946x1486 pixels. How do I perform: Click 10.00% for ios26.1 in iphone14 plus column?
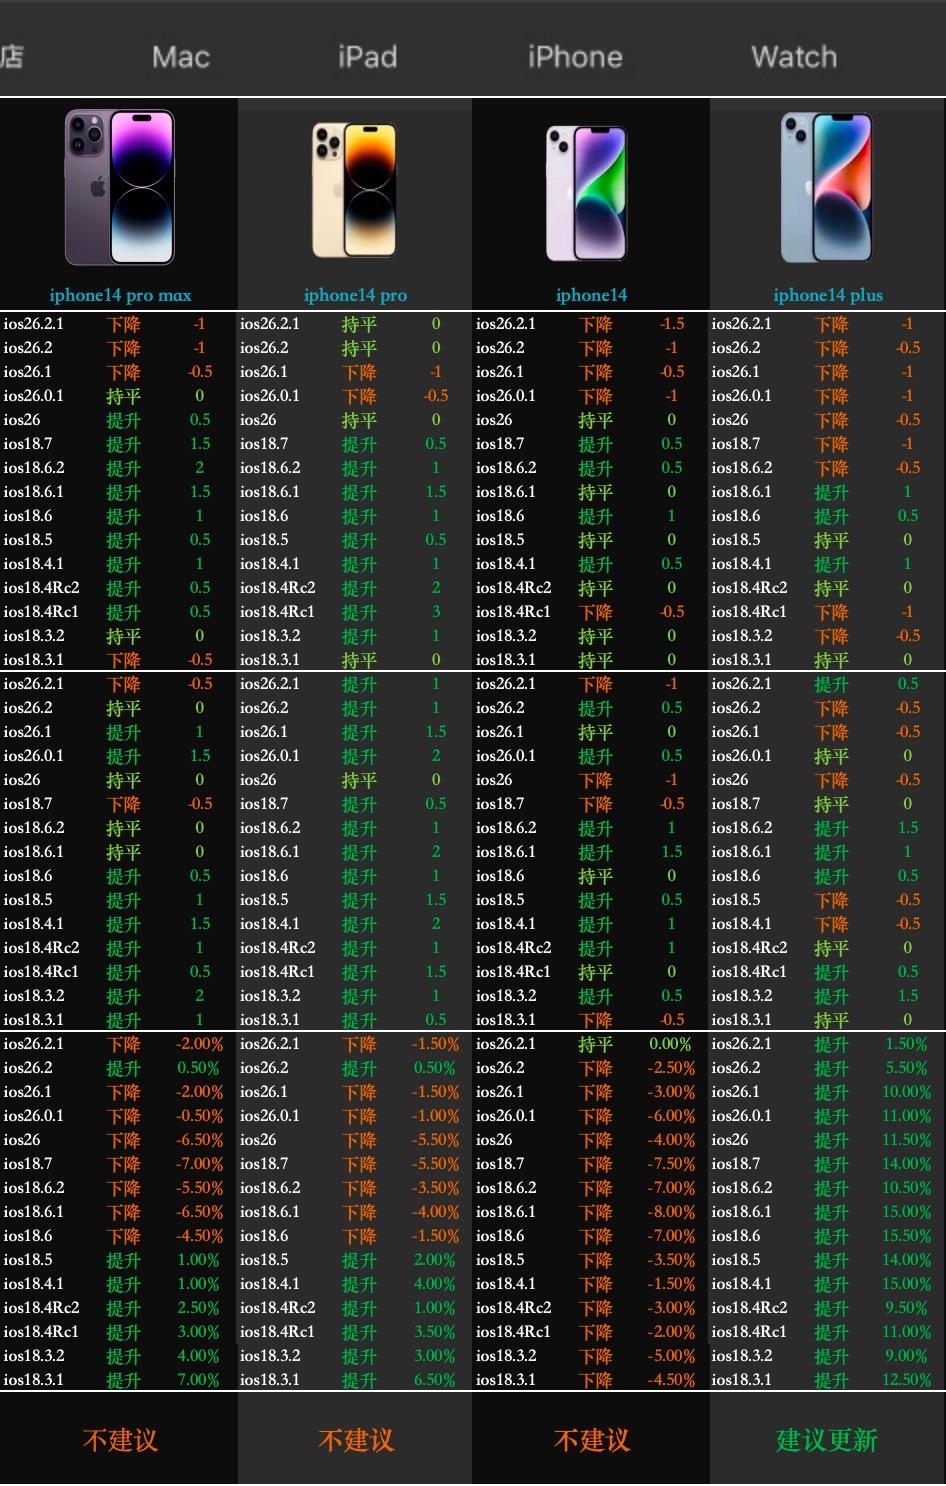point(906,1092)
